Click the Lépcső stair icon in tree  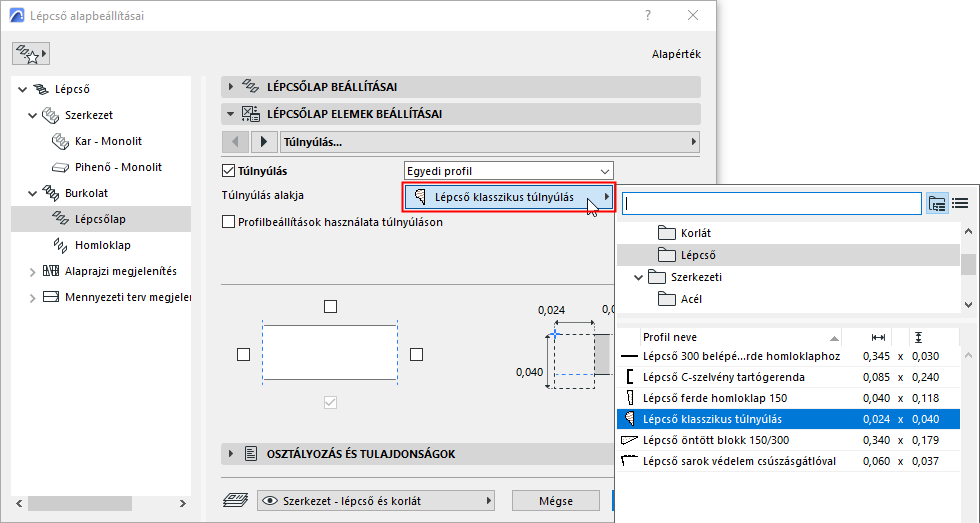(x=41, y=89)
